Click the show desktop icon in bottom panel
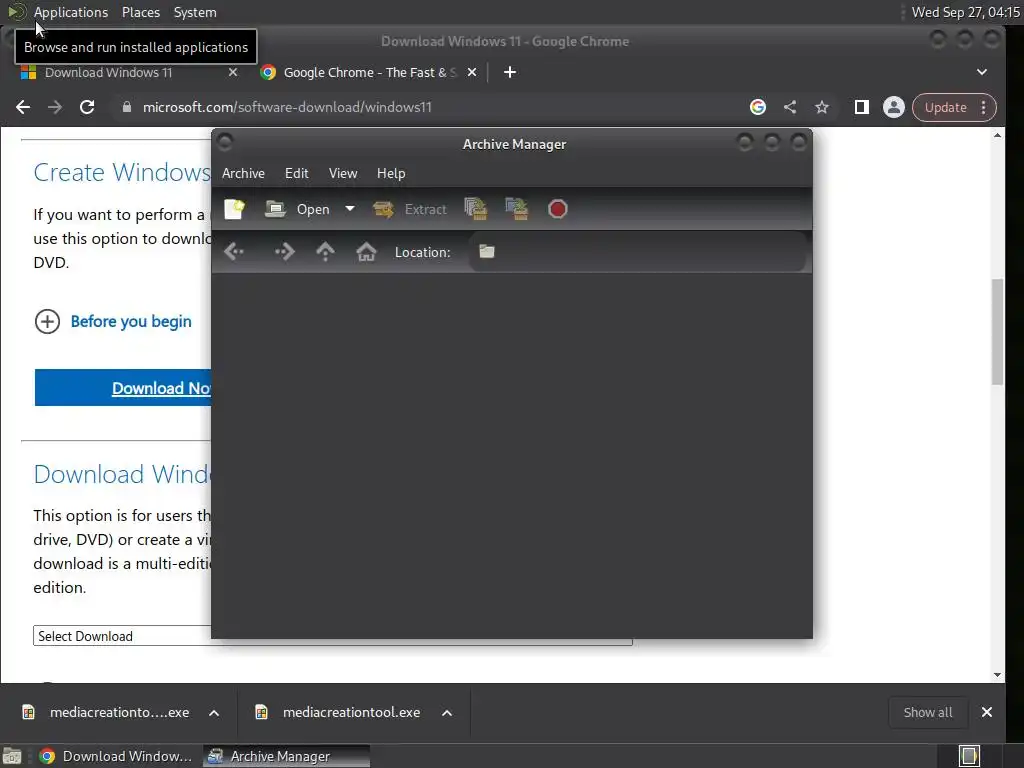The width and height of the screenshot is (1024, 768). pos(12,756)
